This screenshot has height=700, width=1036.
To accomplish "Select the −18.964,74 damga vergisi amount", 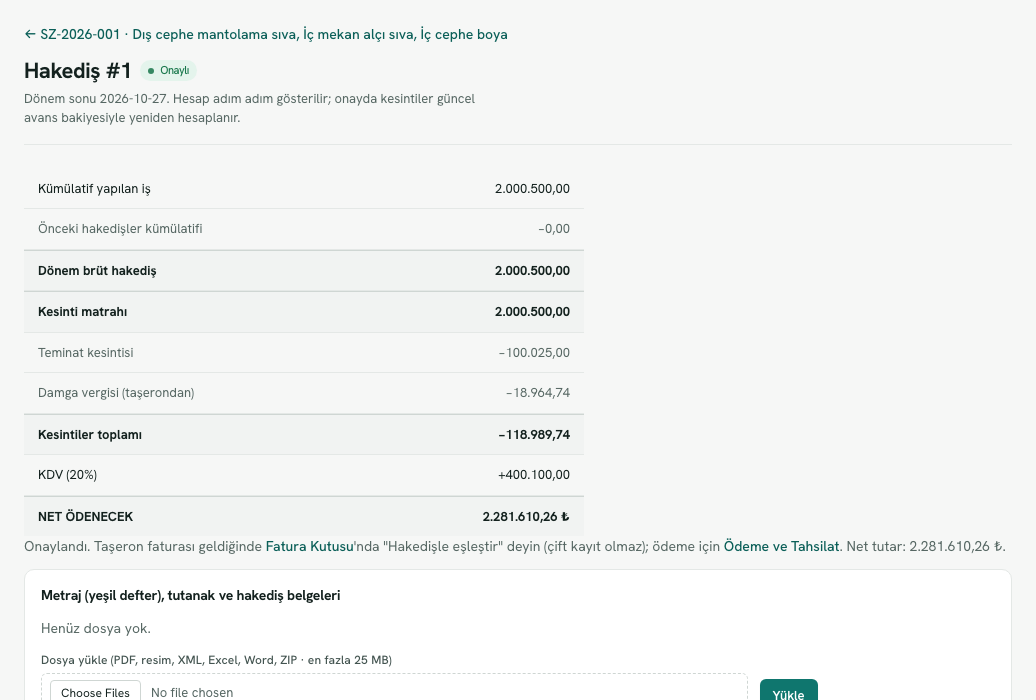I will 538,393.
